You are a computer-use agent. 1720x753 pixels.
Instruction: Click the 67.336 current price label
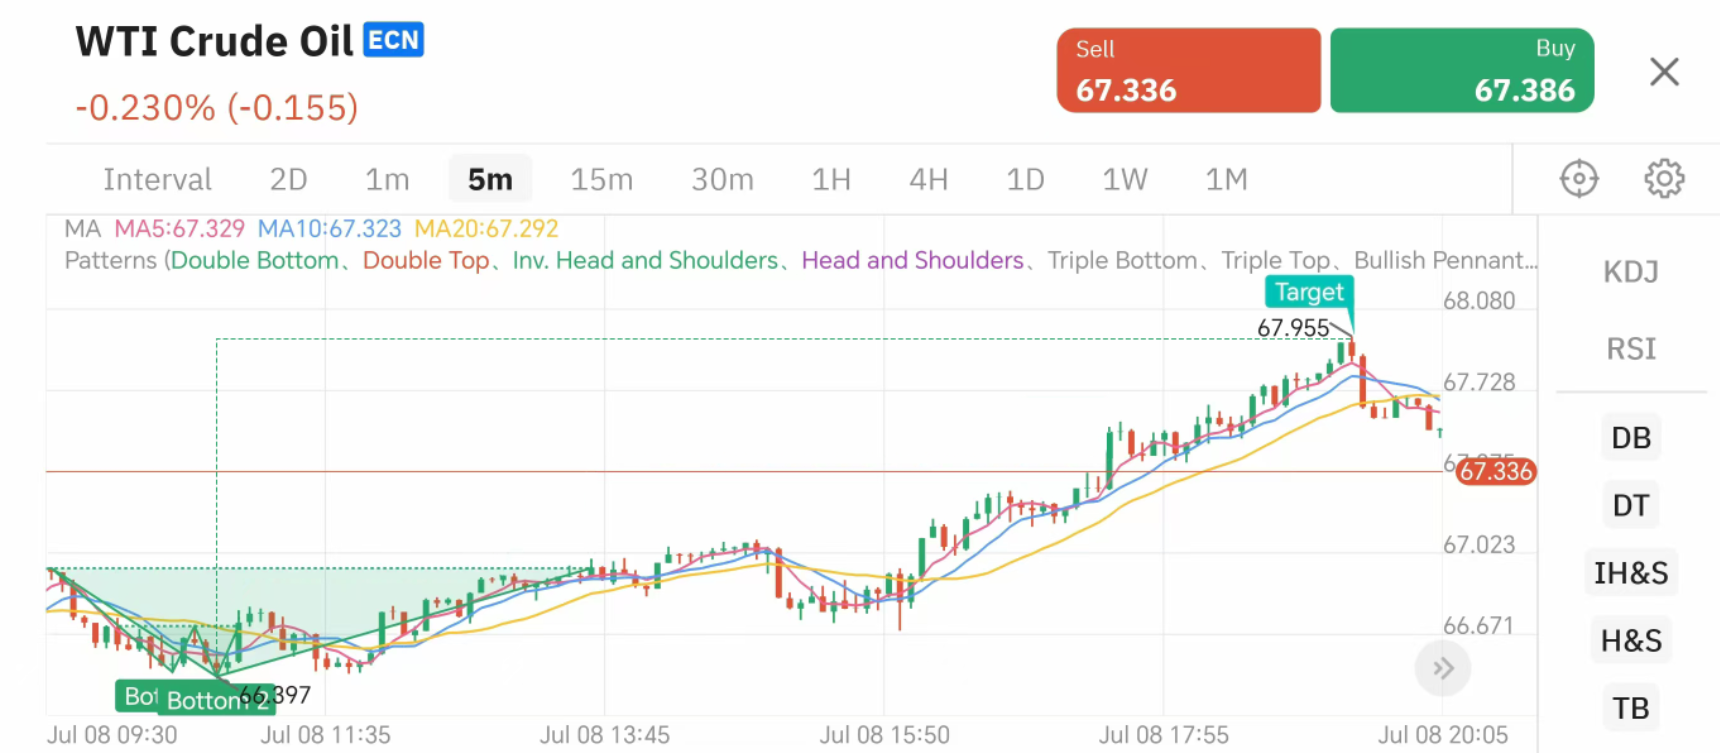coord(1495,471)
